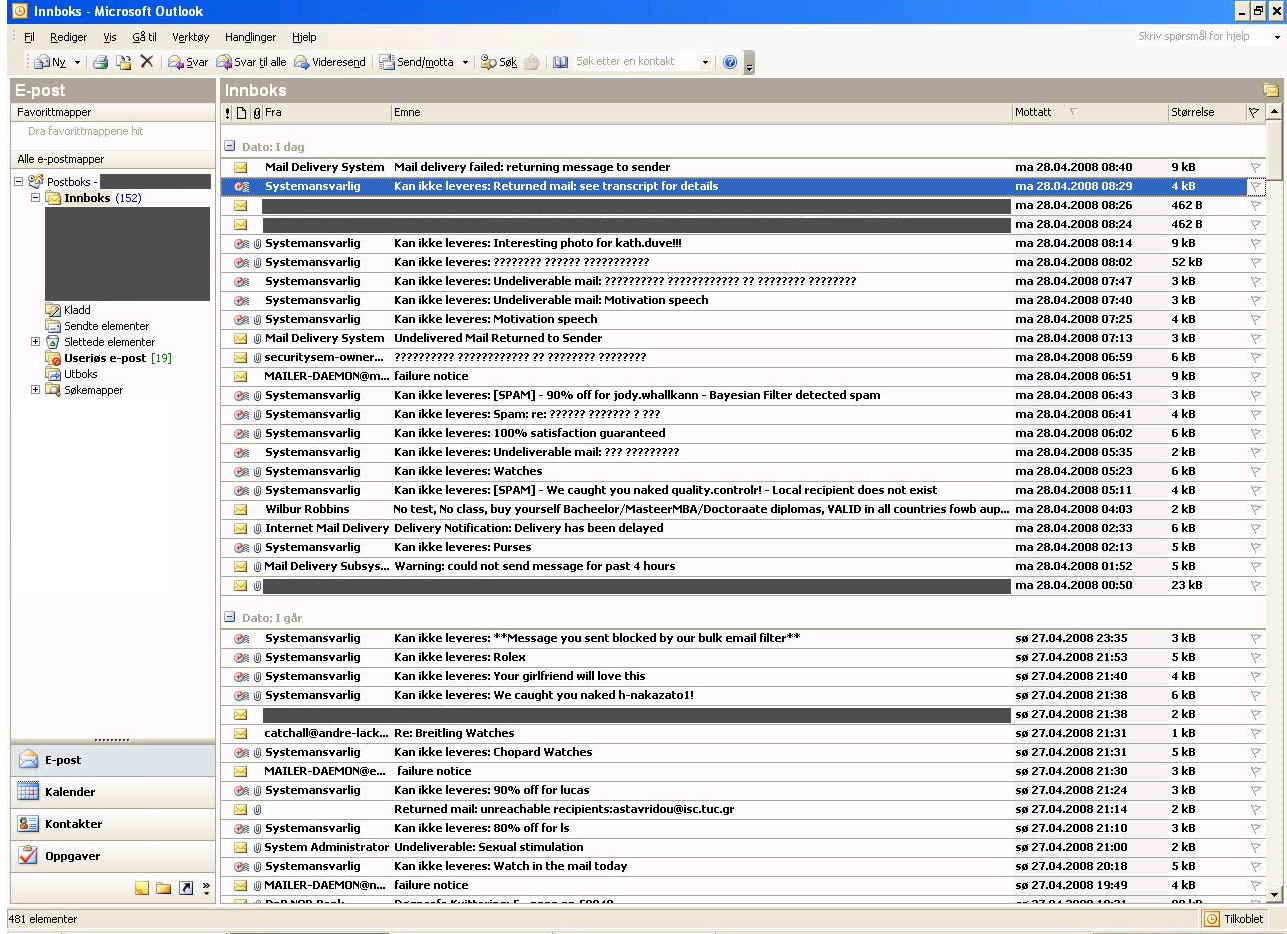Click Svar til alle to reply all
This screenshot has height=934, width=1287.
pos(252,62)
